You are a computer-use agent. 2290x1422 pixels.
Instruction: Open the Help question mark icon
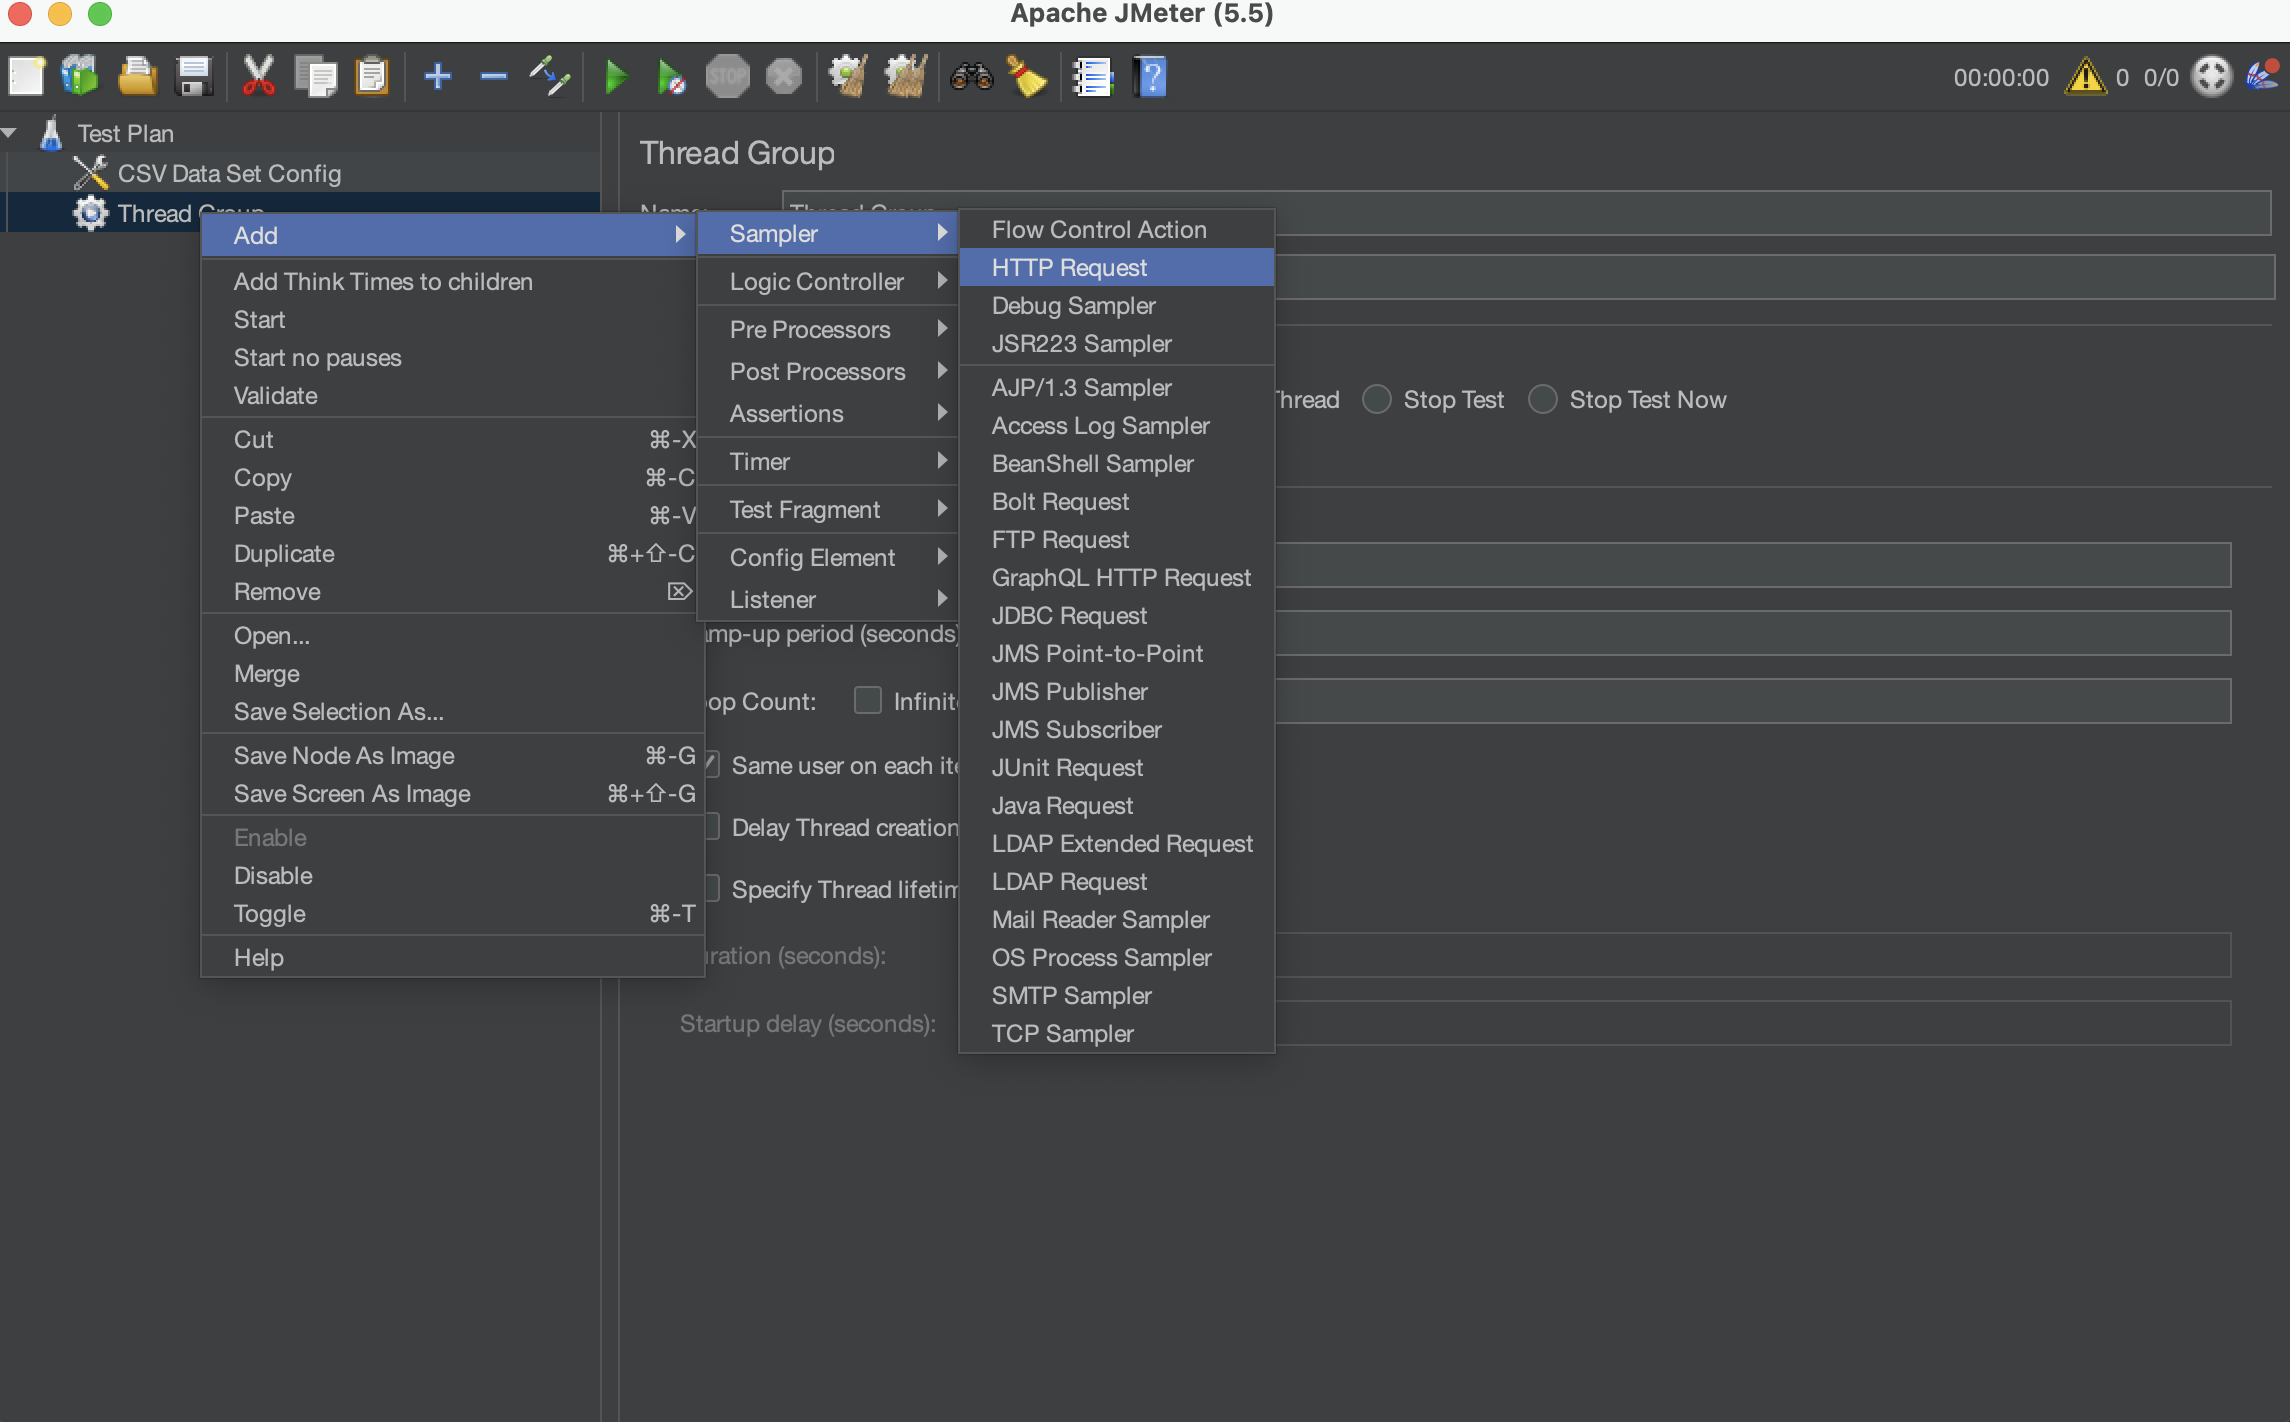1150,76
